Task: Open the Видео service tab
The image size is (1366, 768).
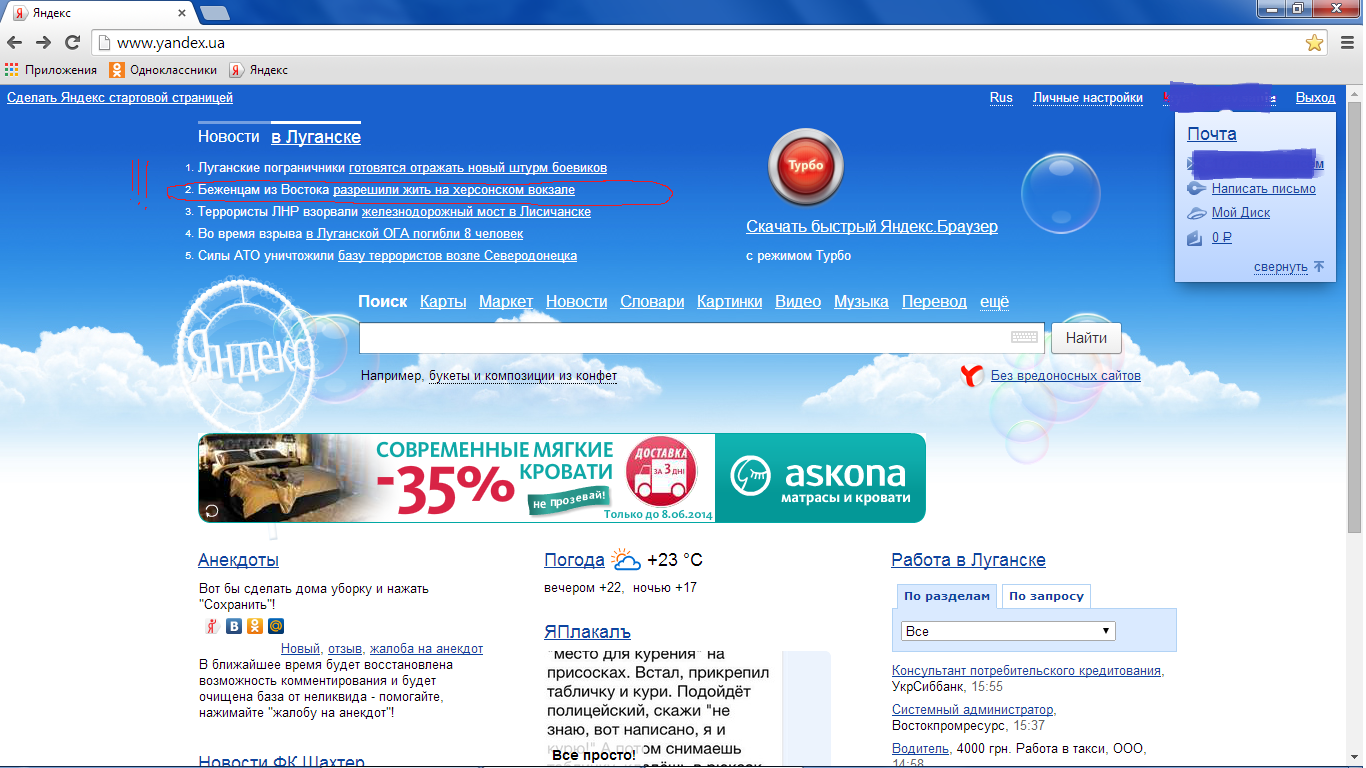Action: pyautogui.click(x=798, y=302)
